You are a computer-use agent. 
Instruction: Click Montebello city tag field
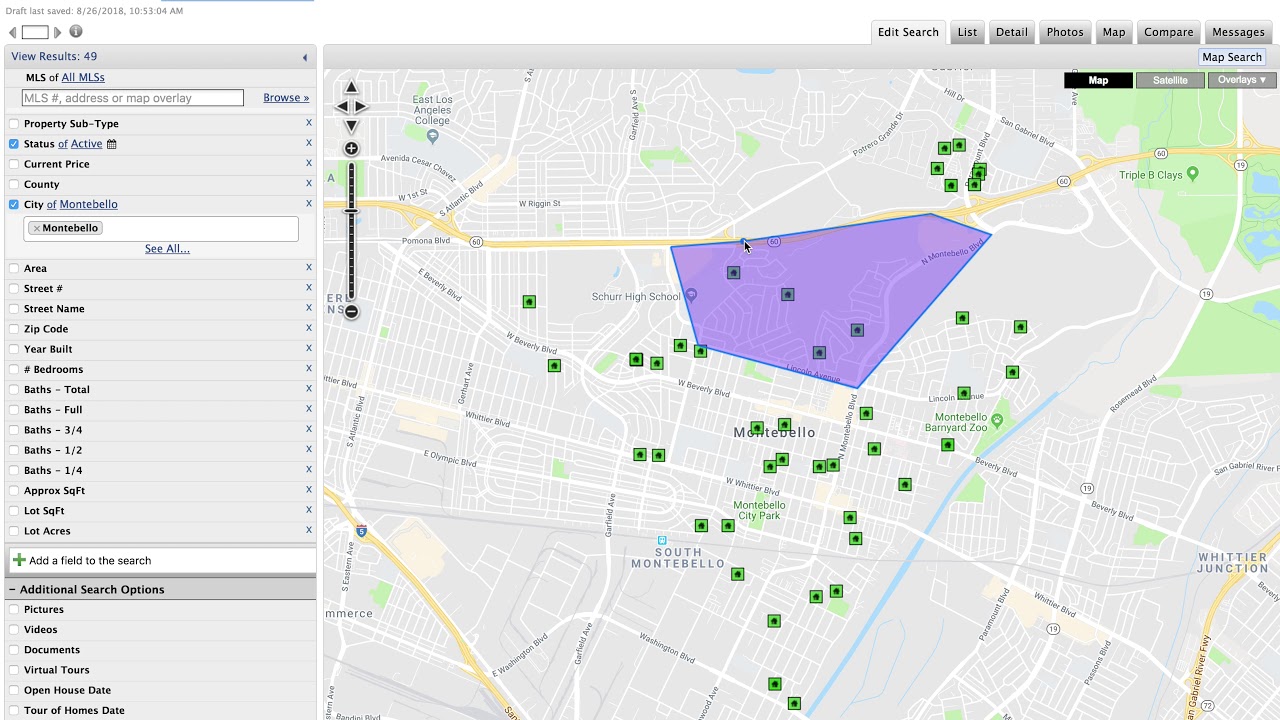[161, 229]
